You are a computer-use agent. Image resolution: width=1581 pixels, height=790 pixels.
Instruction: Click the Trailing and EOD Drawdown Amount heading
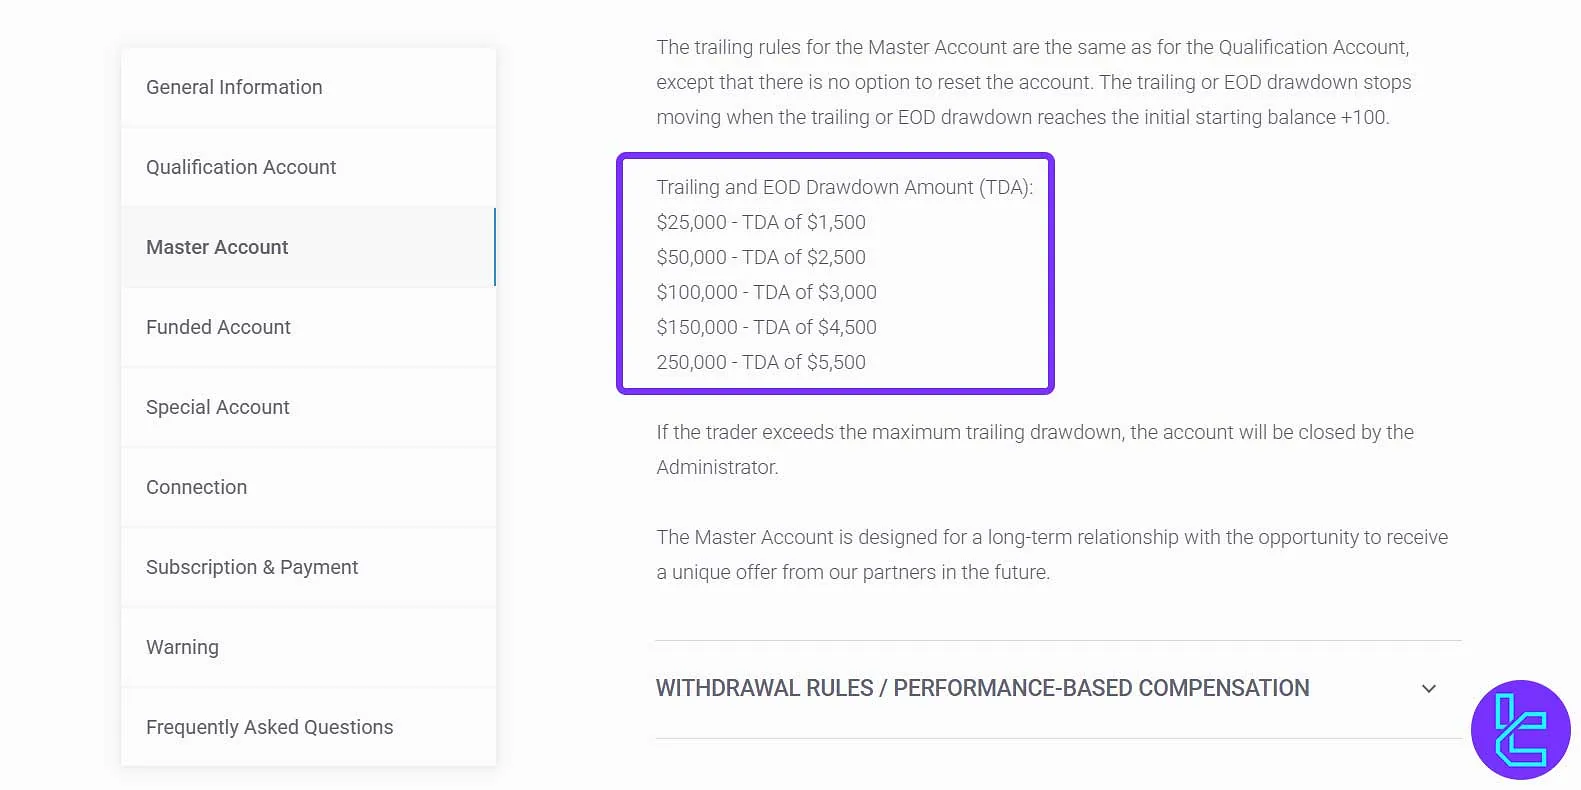click(x=844, y=187)
